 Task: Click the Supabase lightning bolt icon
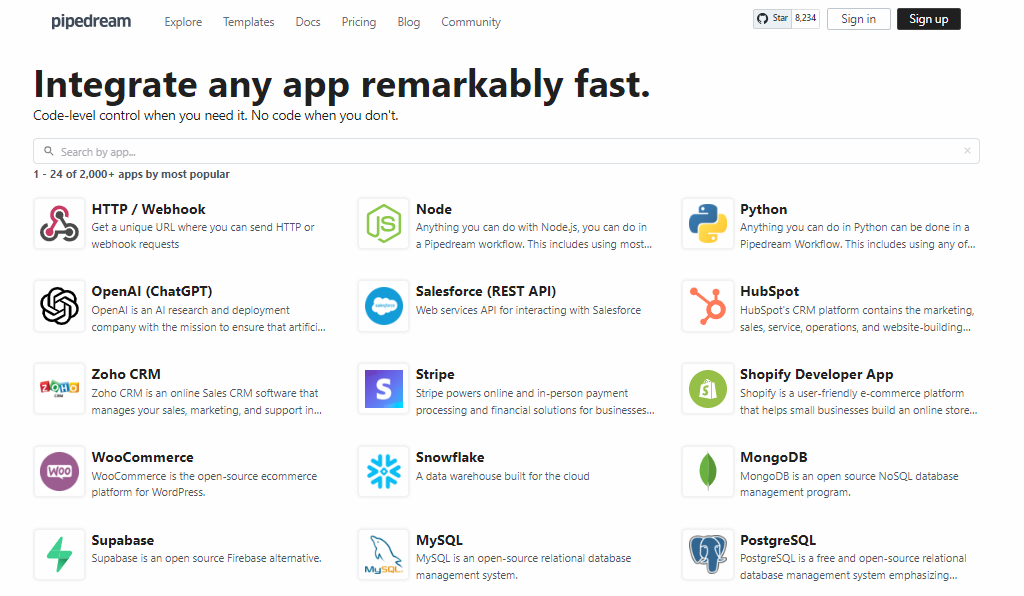(59, 554)
